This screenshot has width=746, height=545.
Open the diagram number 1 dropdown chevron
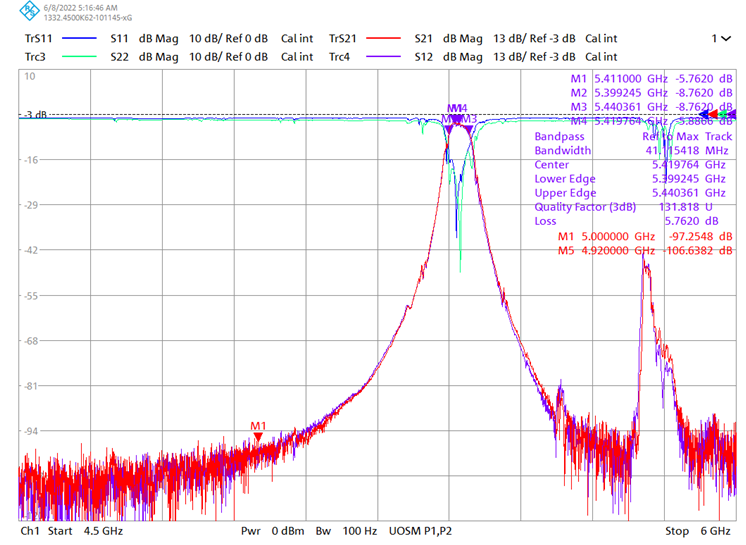pos(726,39)
